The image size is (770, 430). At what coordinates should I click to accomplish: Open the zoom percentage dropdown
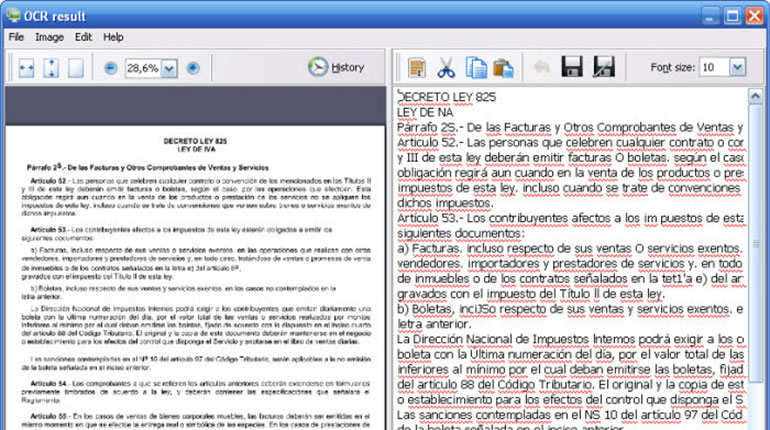tap(169, 68)
